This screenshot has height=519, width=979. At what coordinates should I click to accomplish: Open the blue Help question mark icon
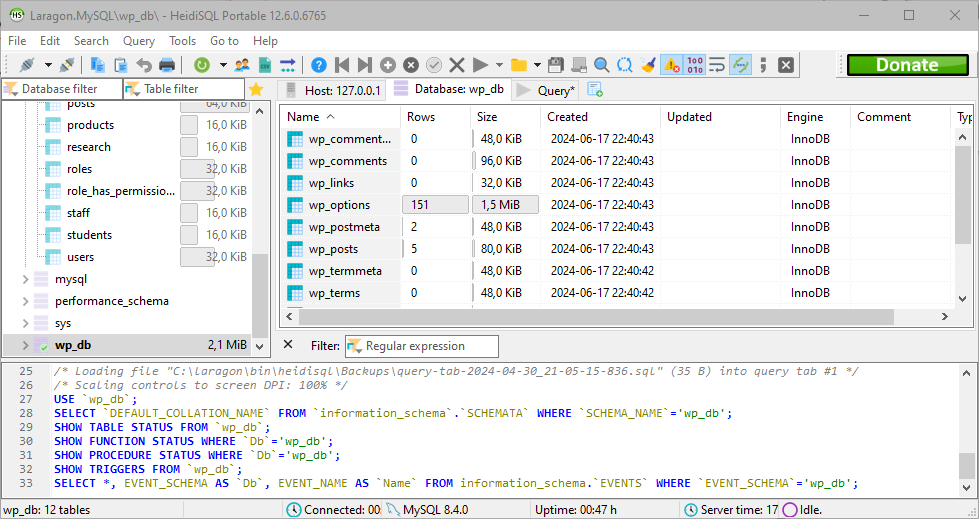point(318,65)
